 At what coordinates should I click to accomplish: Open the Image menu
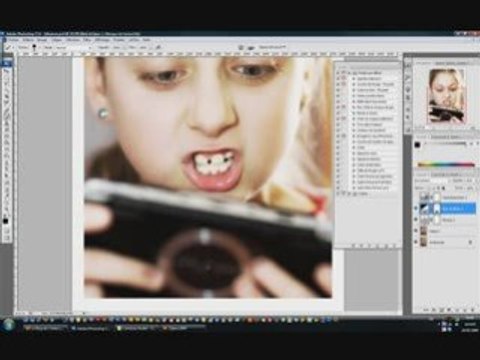(42, 40)
